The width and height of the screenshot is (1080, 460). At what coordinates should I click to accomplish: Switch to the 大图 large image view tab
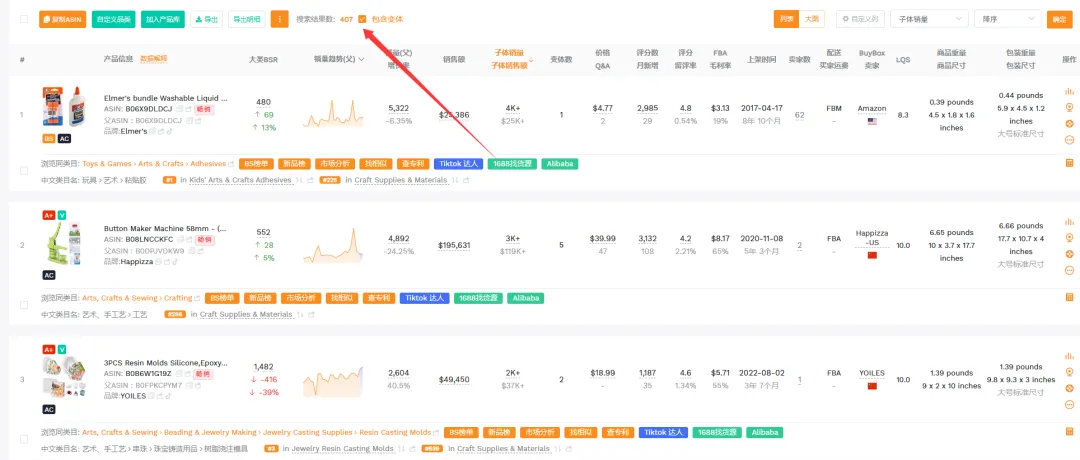click(x=811, y=19)
